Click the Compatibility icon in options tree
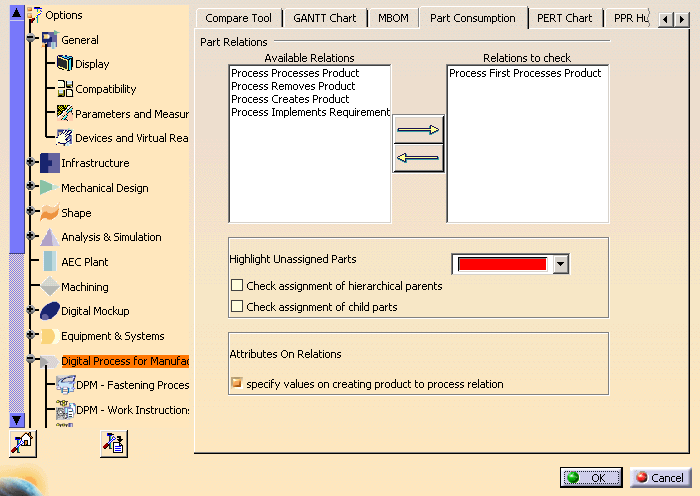700x496 pixels. click(x=65, y=89)
